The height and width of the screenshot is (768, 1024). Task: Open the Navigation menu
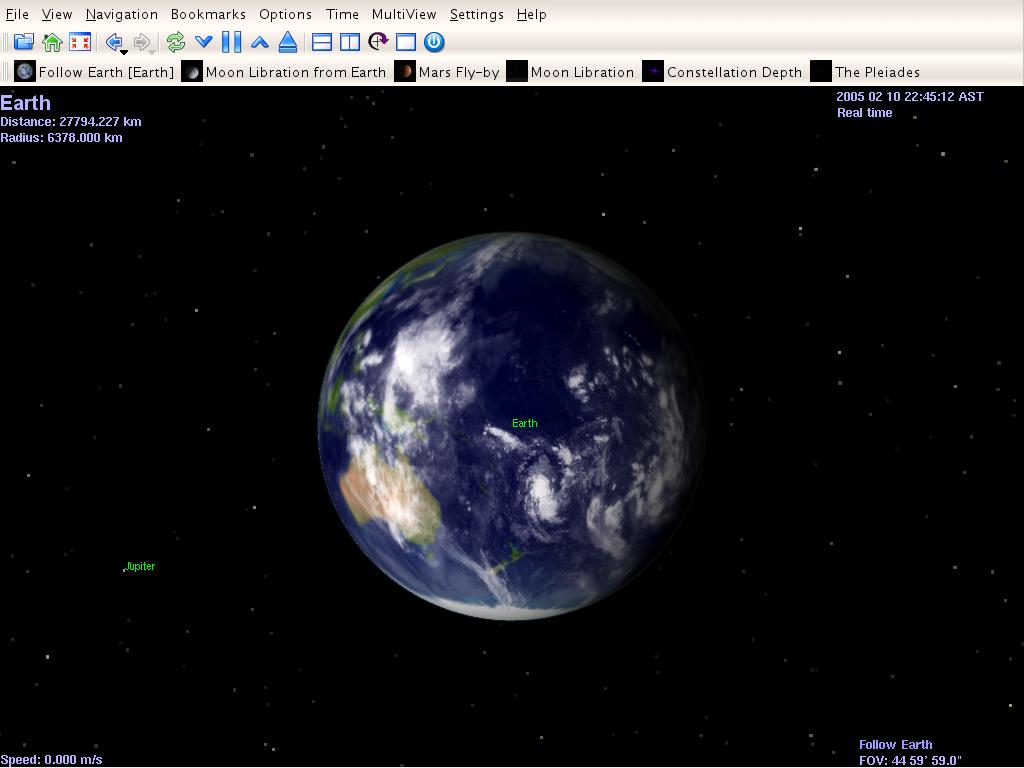click(121, 14)
